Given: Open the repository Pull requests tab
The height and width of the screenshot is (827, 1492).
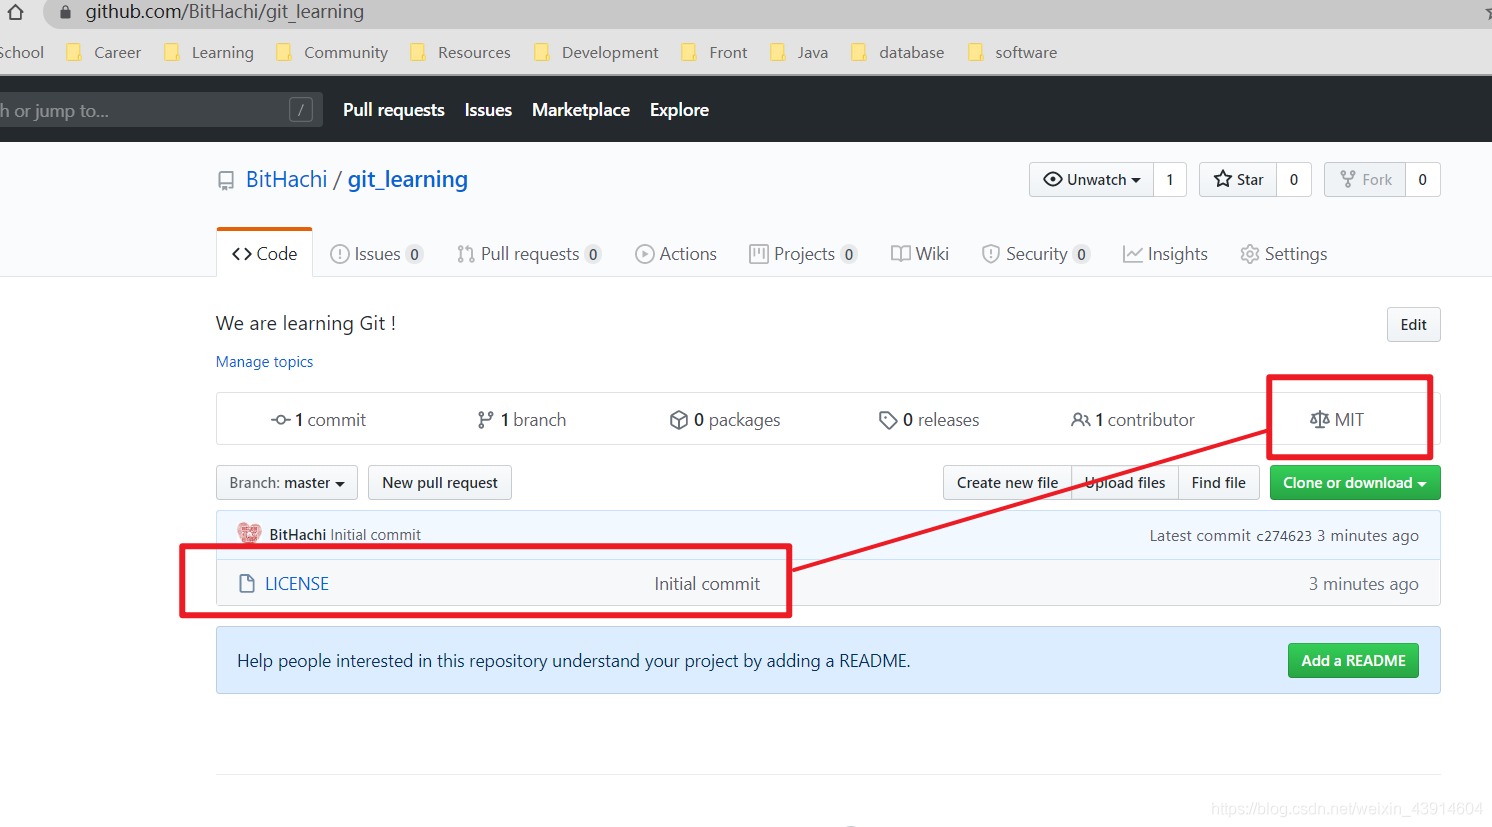Looking at the screenshot, I should [x=529, y=254].
